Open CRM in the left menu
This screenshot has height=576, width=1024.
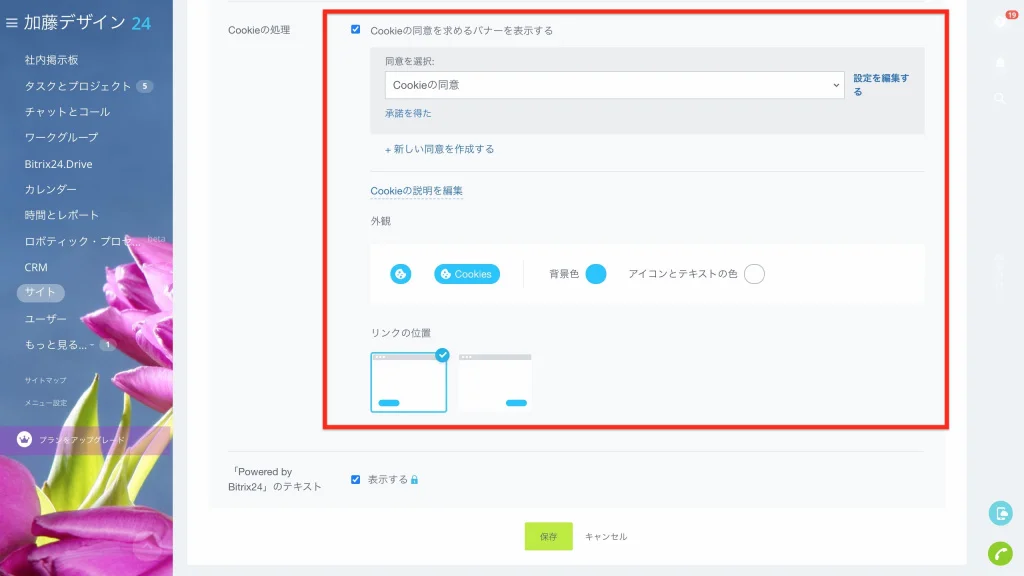tap(36, 267)
